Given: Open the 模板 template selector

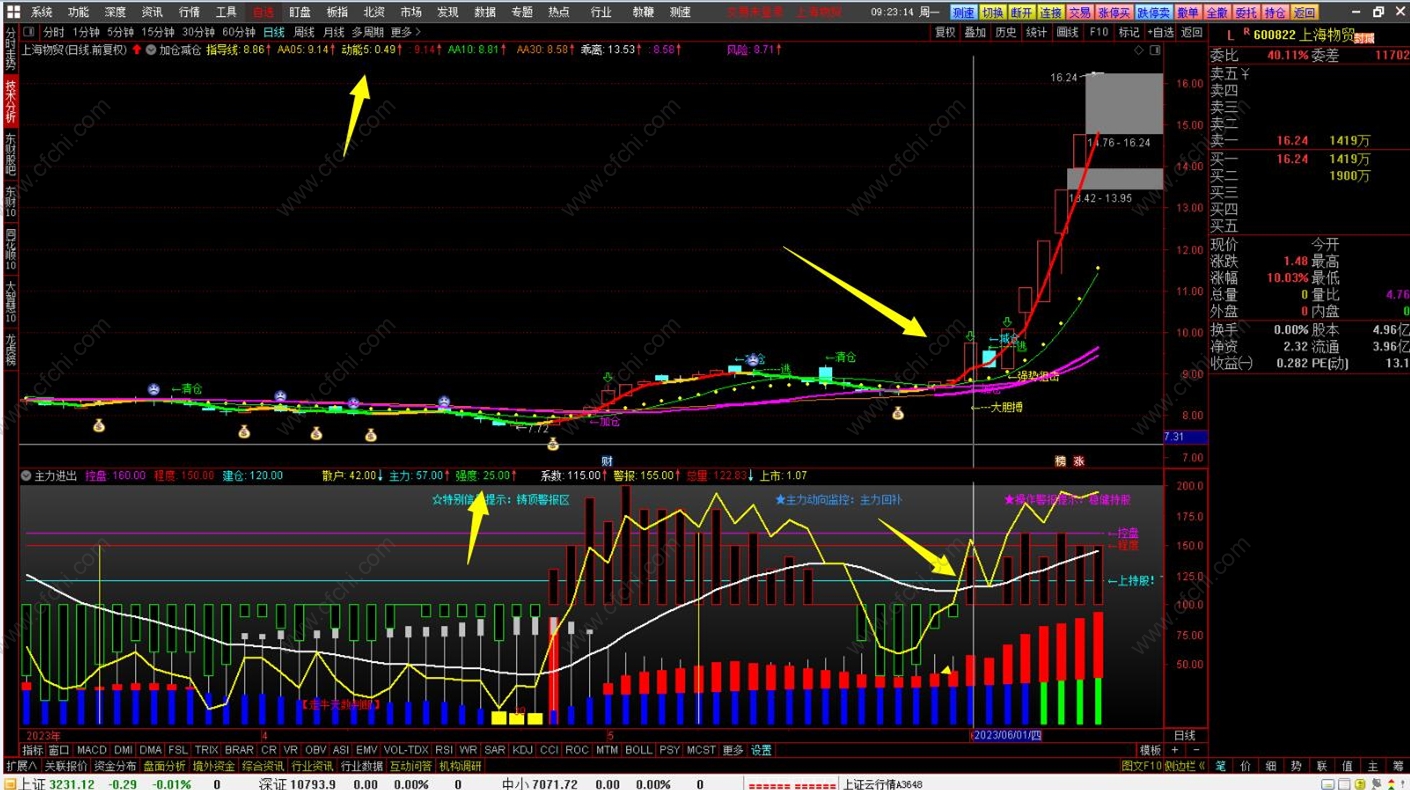Looking at the screenshot, I should click(1150, 750).
